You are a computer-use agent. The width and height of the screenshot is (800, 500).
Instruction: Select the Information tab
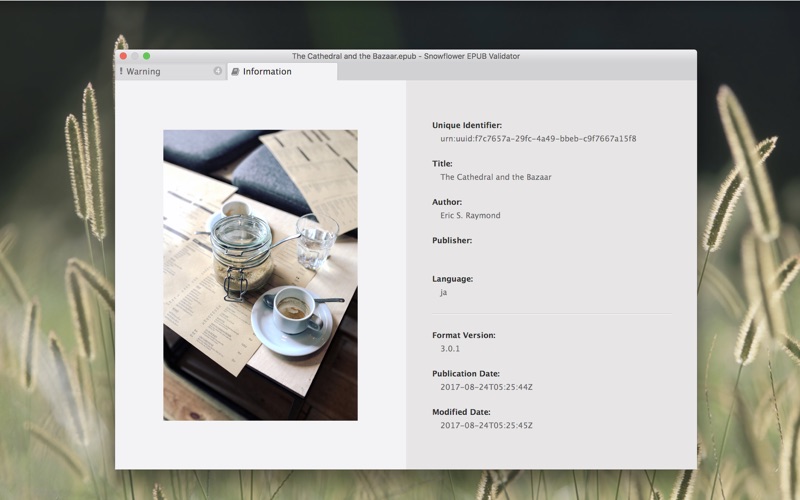click(282, 71)
